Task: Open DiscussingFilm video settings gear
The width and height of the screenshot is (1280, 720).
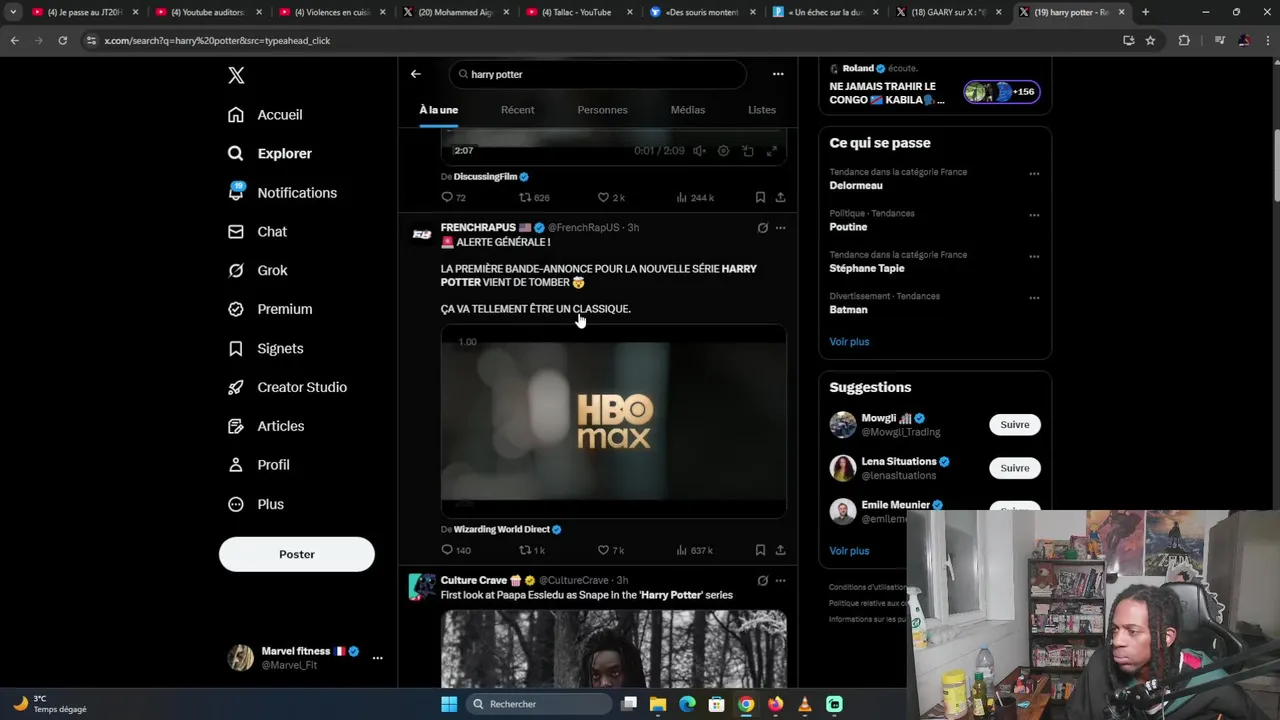Action: [x=723, y=151]
